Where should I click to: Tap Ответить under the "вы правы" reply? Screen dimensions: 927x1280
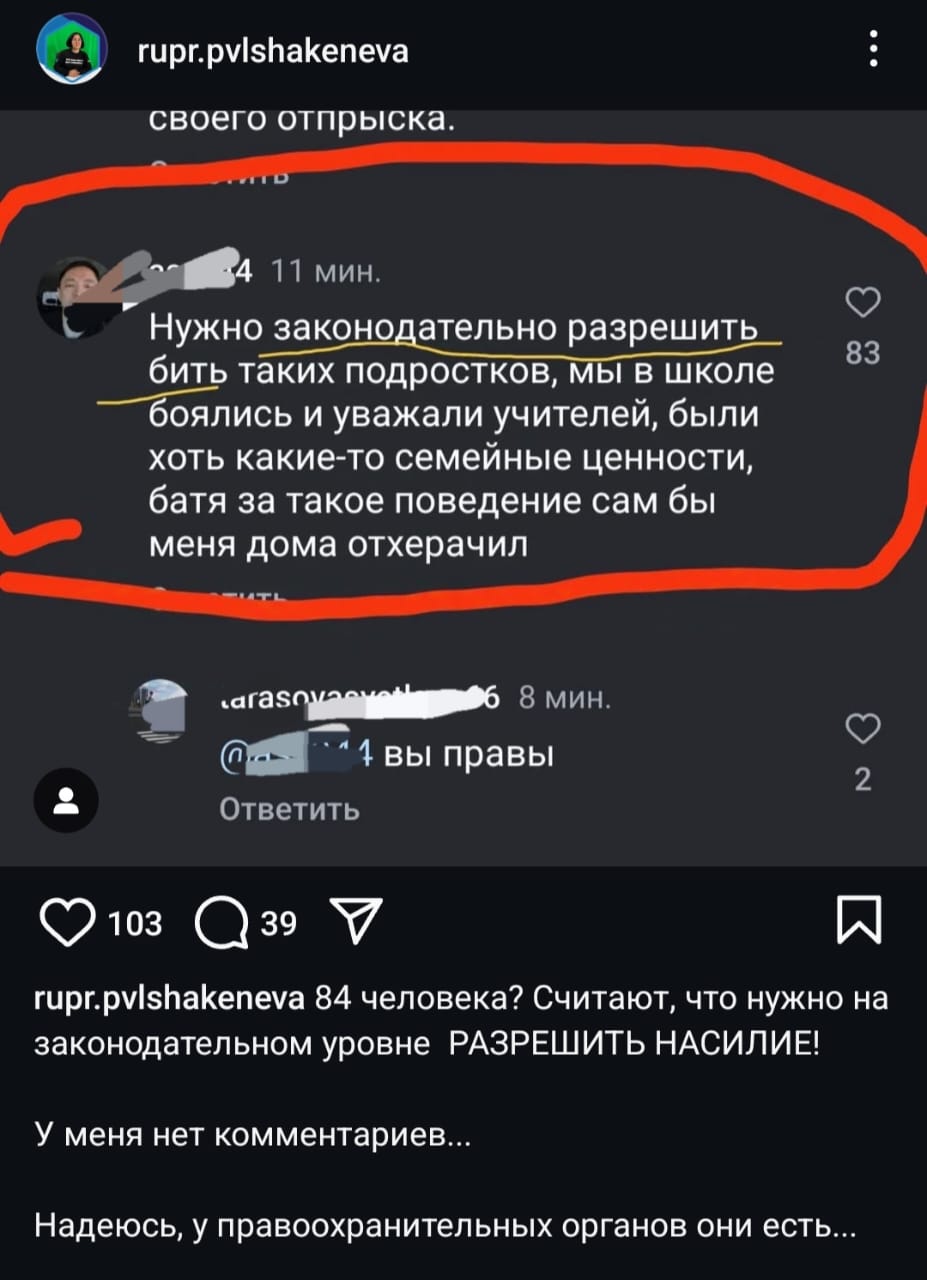pos(290,808)
